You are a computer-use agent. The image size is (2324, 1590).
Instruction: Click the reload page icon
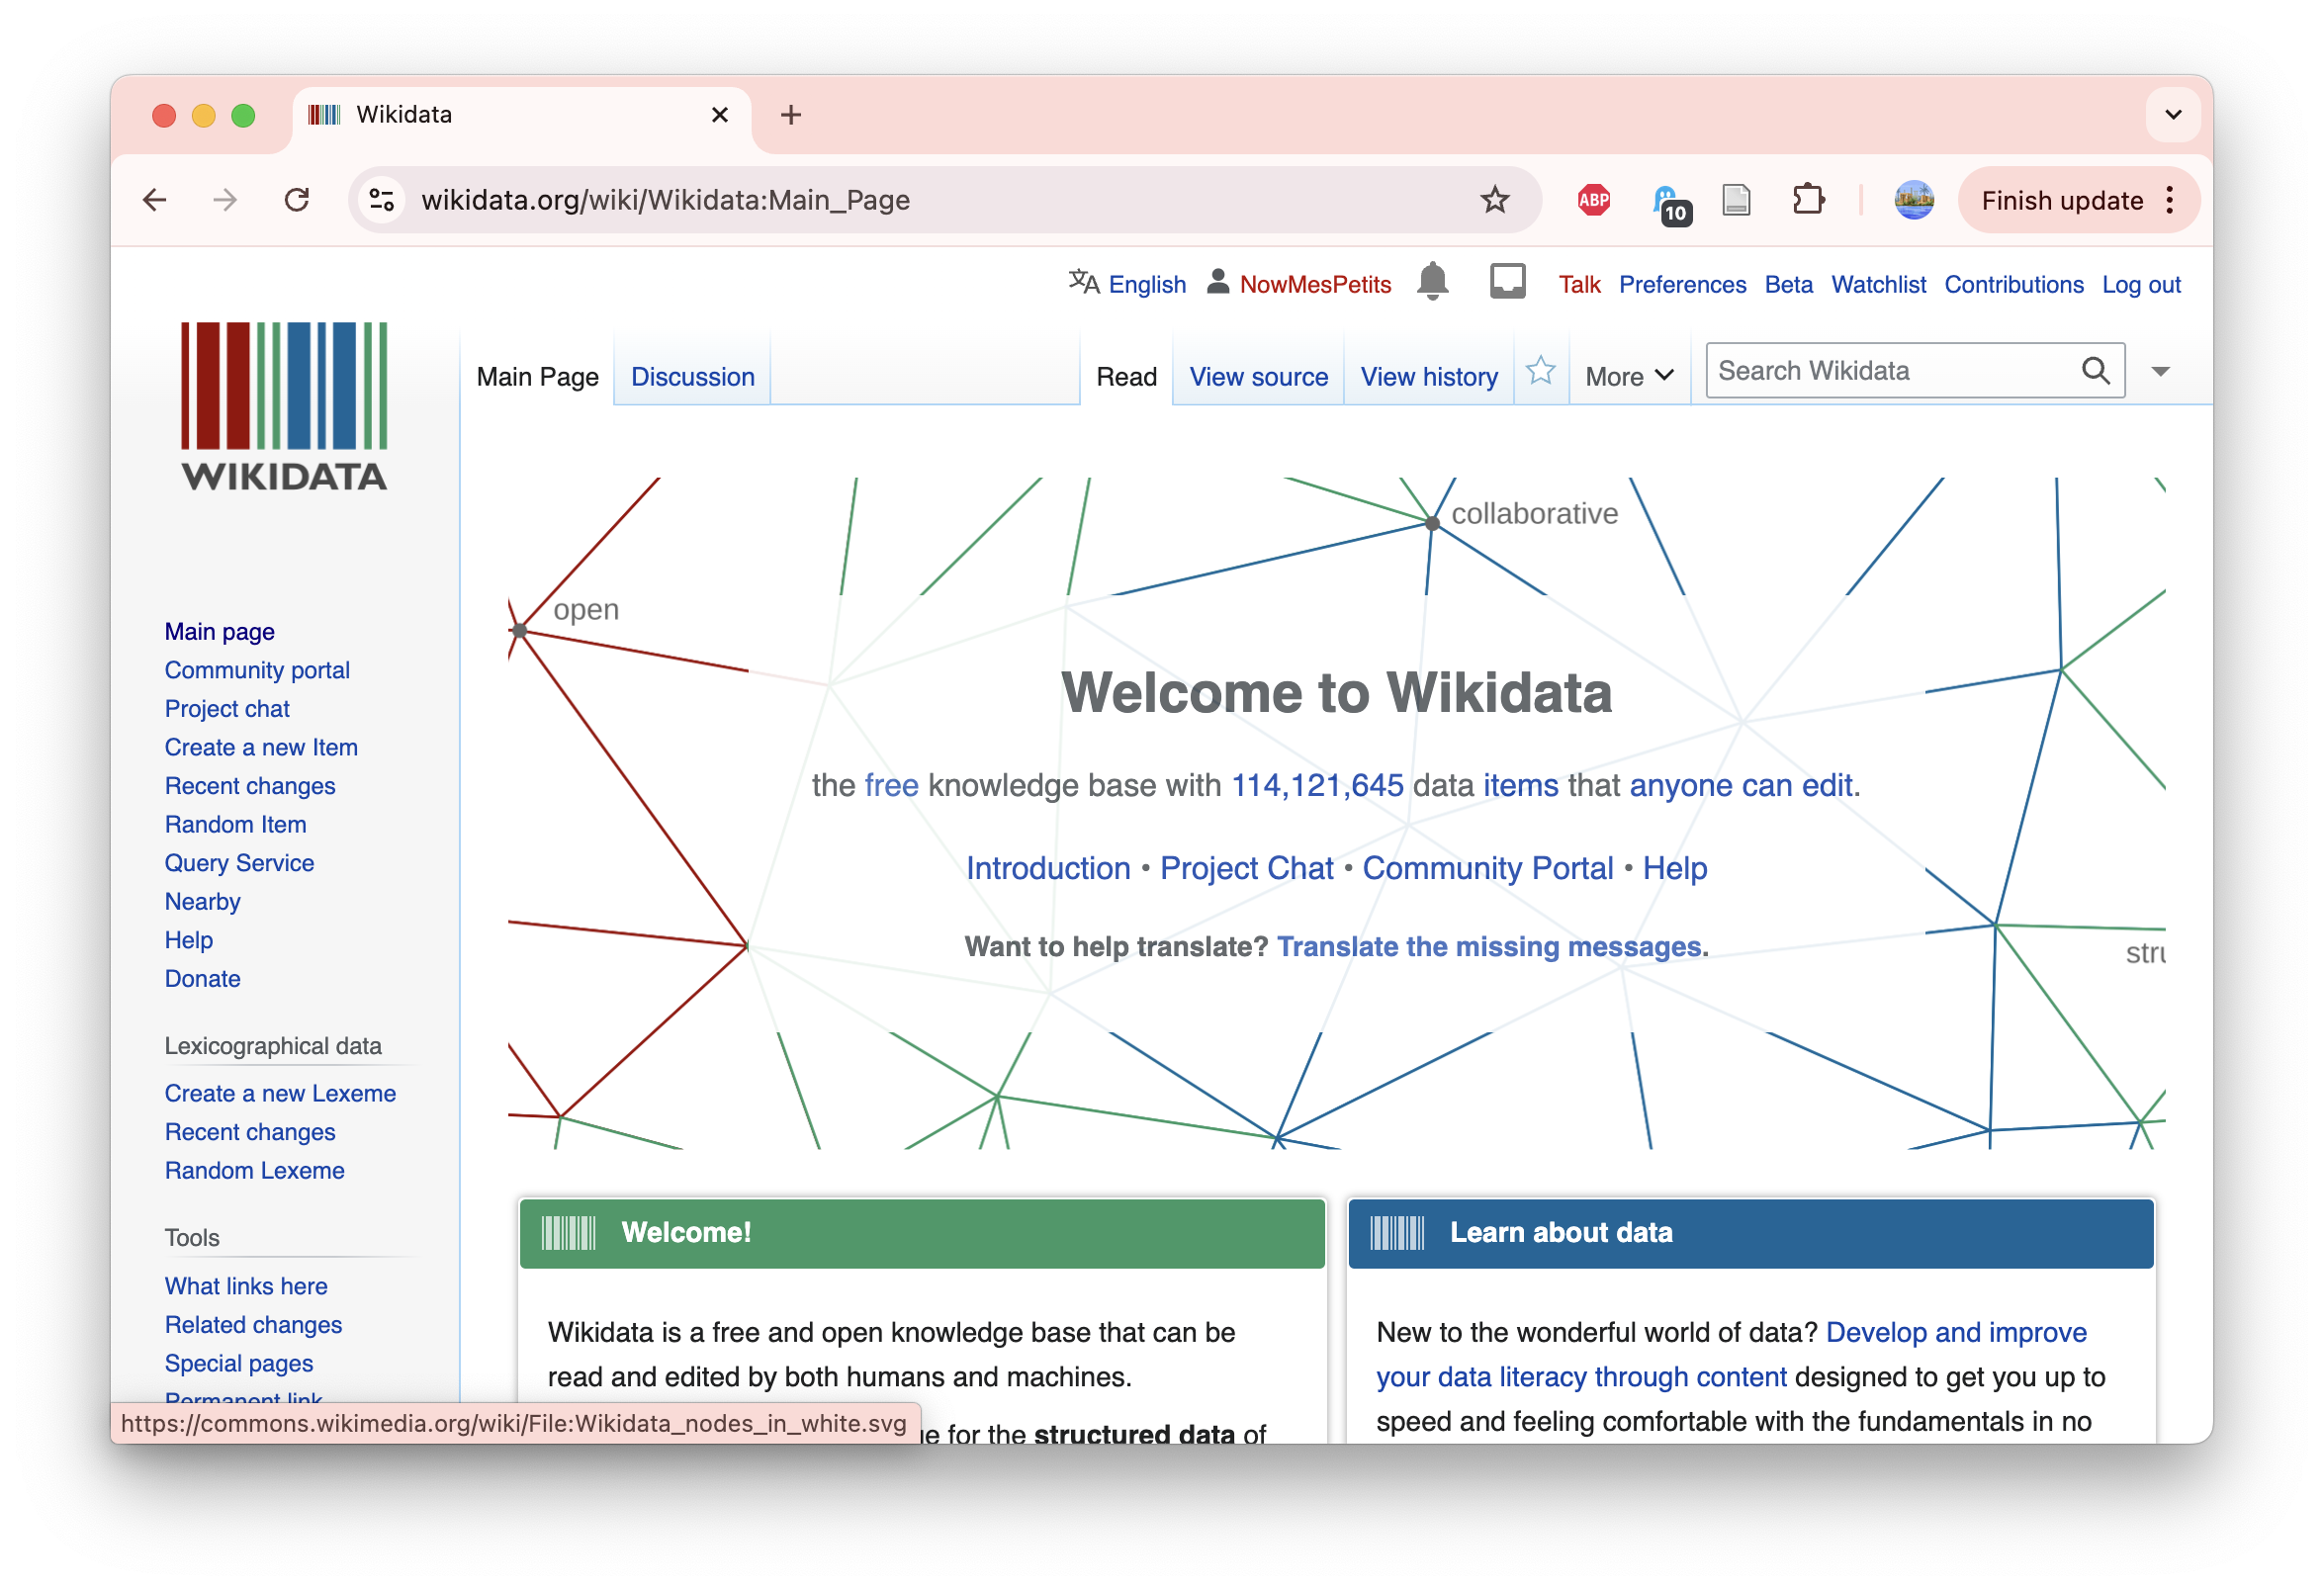pos(299,200)
